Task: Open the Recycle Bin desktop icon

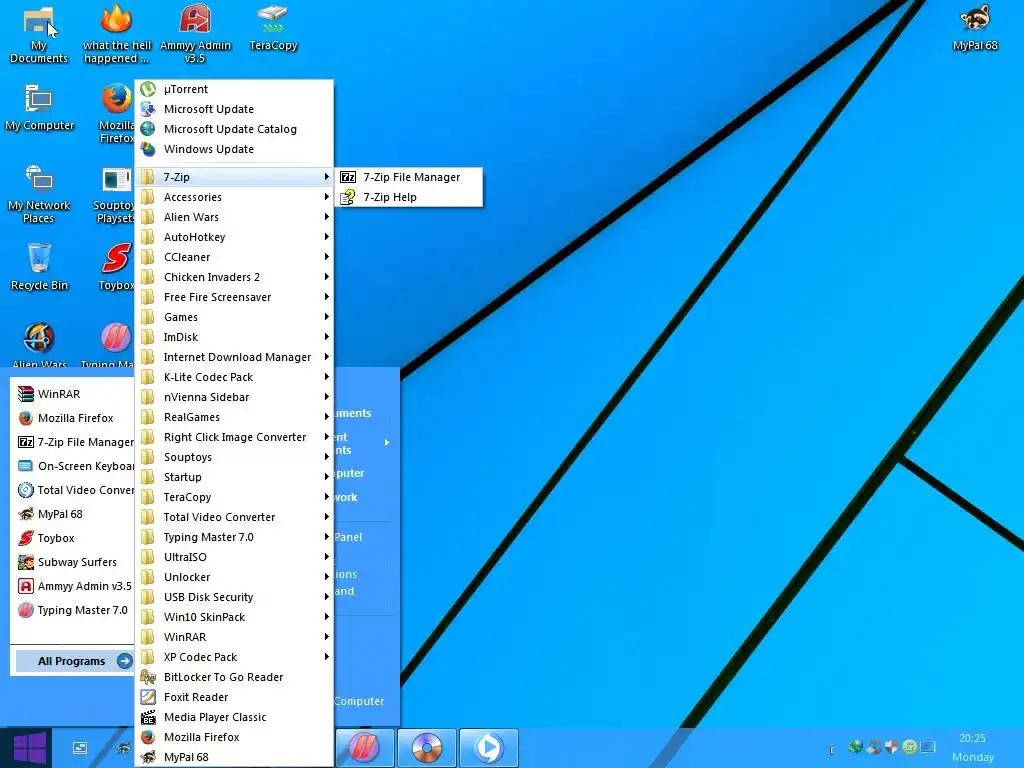Action: [39, 266]
